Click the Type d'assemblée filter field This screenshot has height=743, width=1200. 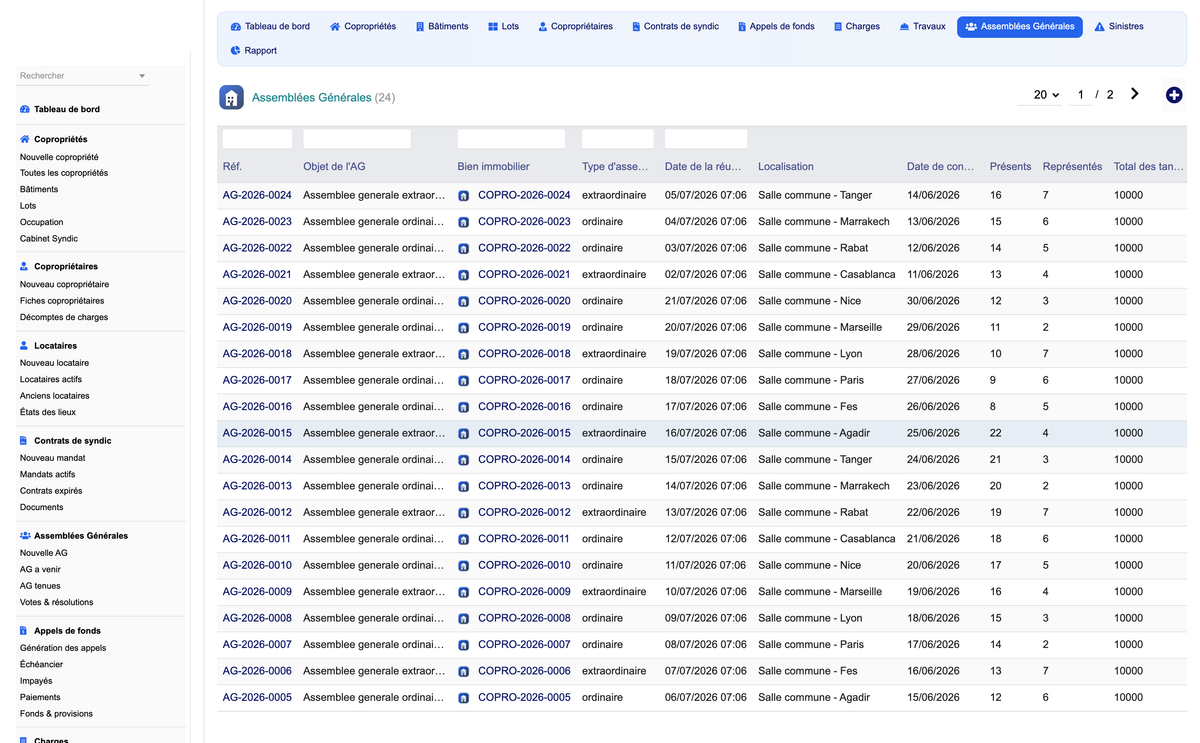(618, 139)
